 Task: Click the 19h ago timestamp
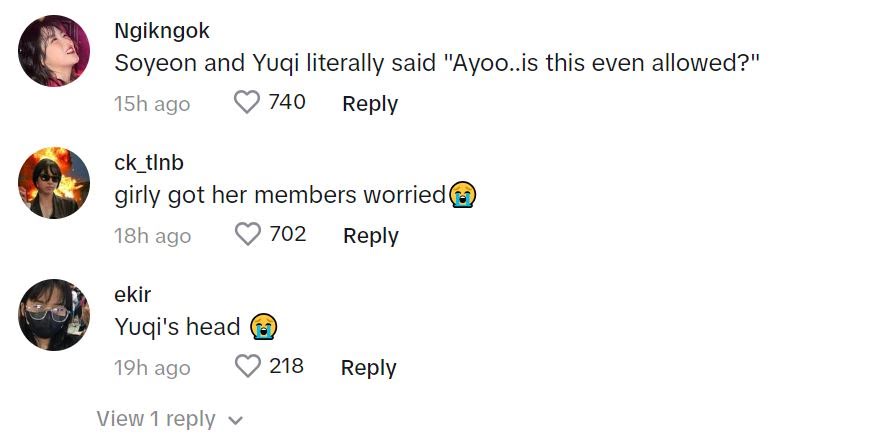152,368
